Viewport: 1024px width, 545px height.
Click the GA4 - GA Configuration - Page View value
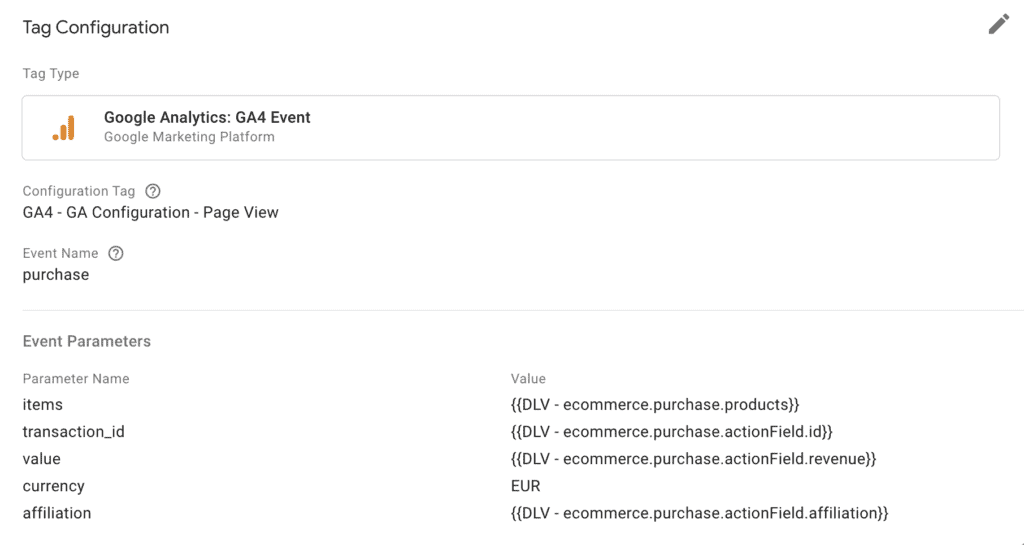click(x=150, y=212)
